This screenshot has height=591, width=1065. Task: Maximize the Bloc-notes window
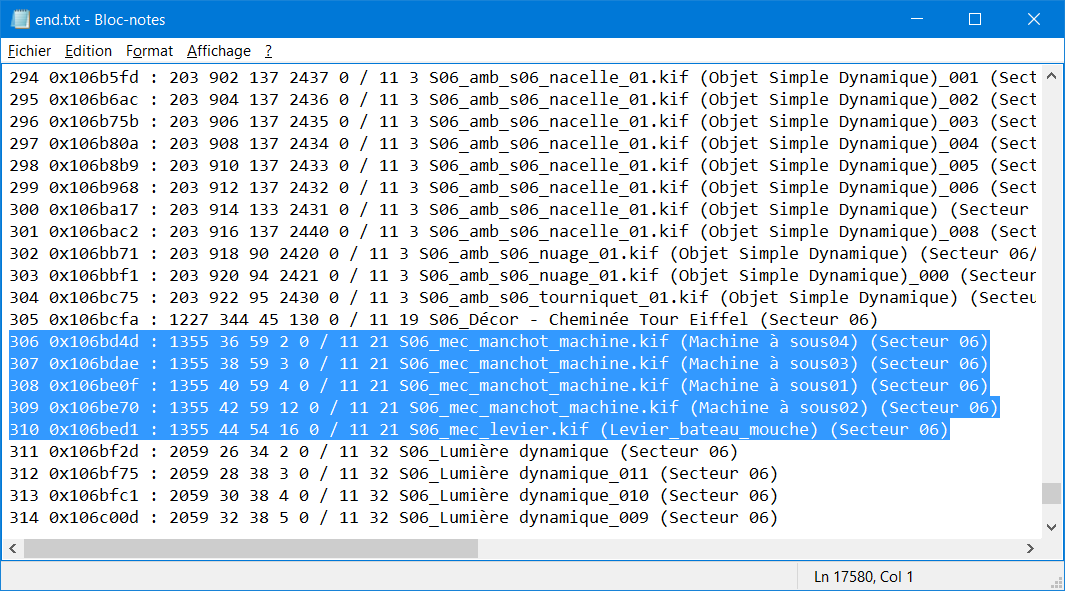click(975, 19)
